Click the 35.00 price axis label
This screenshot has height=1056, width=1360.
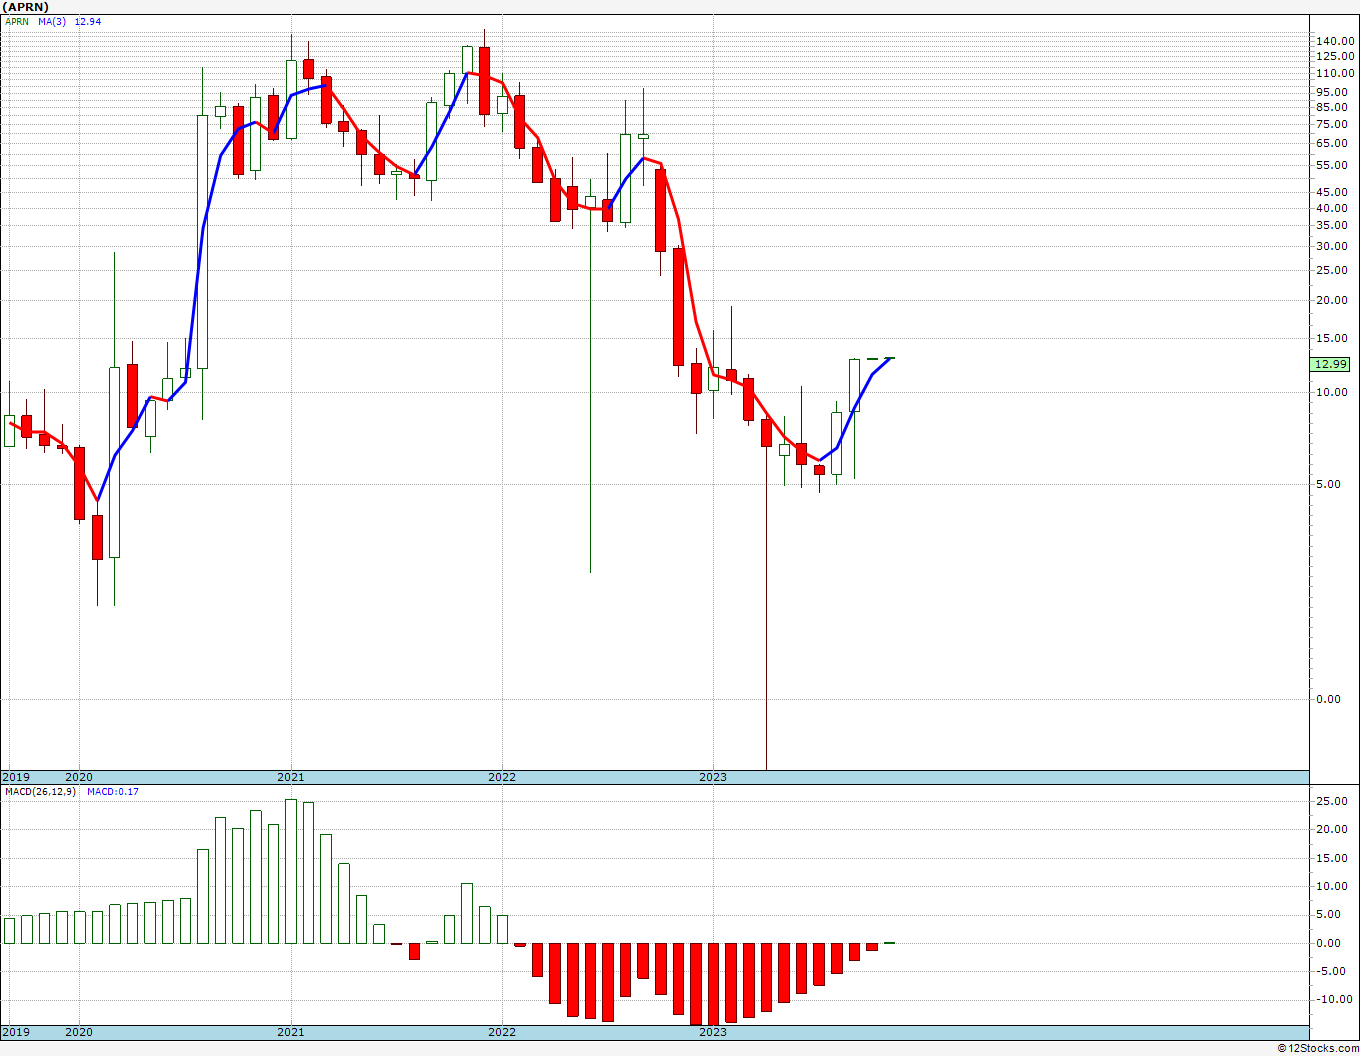[1332, 226]
